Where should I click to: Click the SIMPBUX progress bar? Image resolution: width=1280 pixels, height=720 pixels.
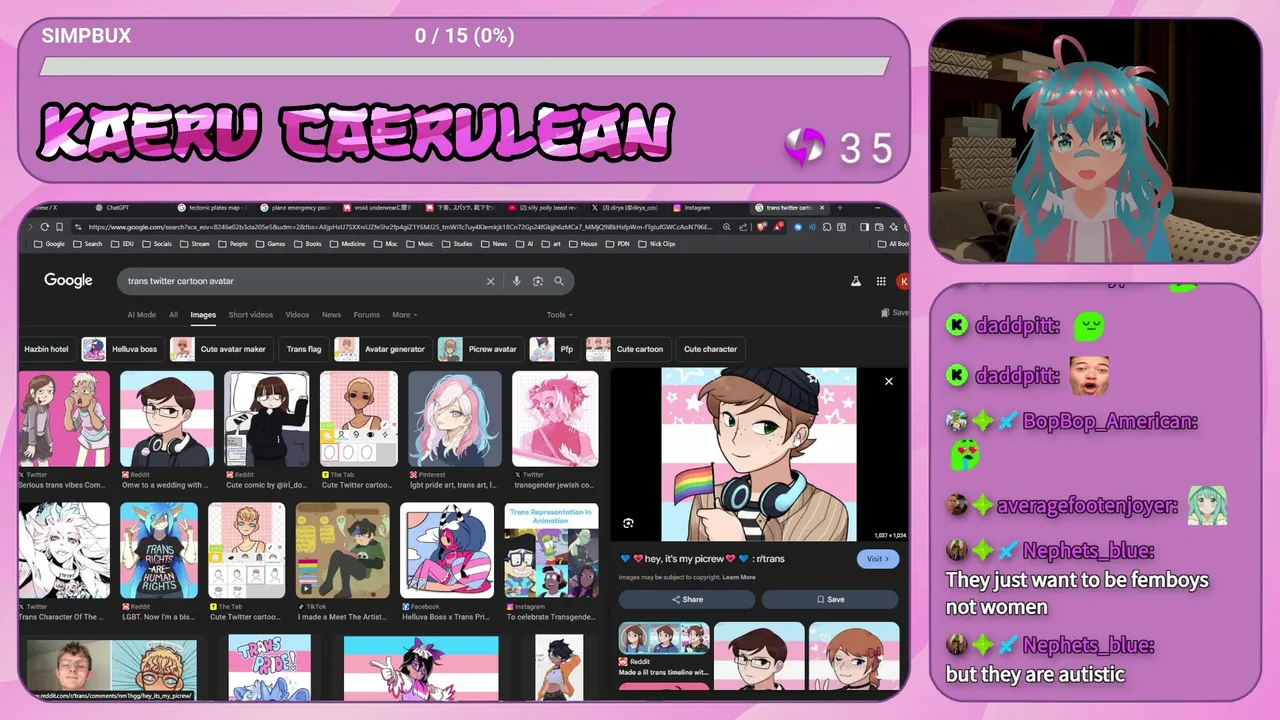click(x=465, y=66)
